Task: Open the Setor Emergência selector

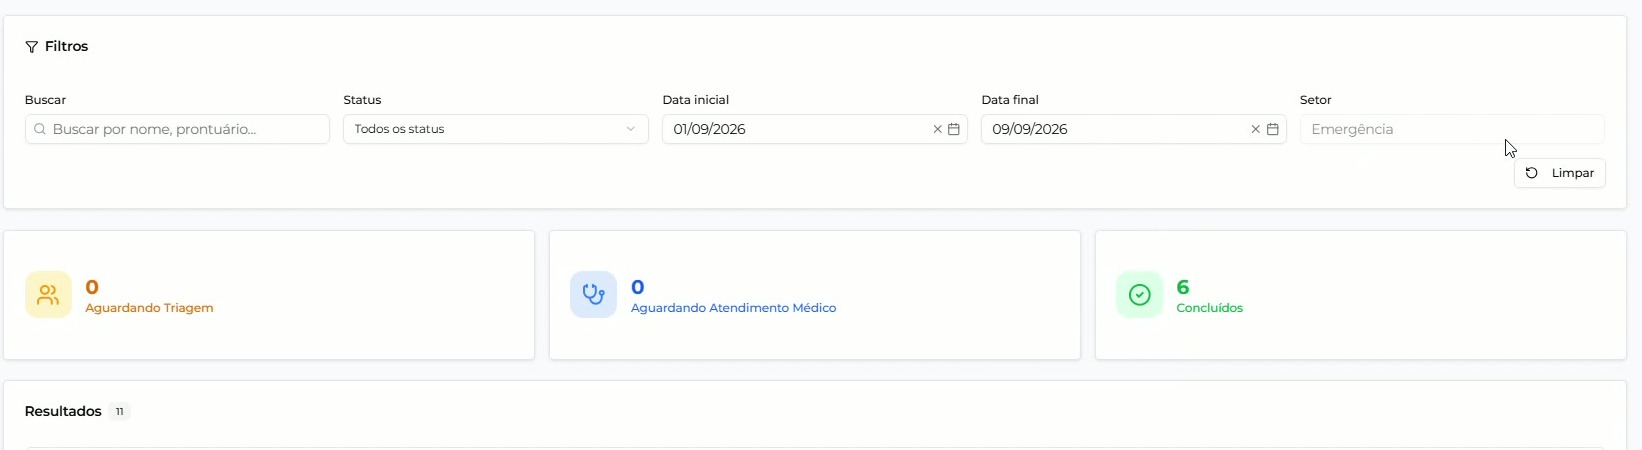Action: pyautogui.click(x=1452, y=129)
